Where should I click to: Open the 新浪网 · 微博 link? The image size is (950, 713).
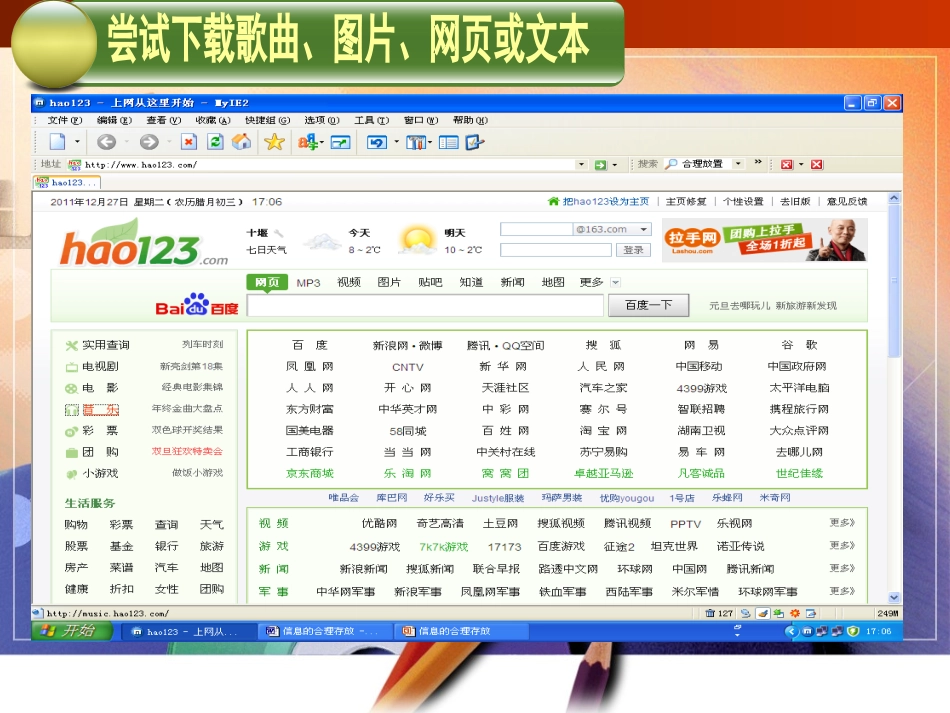[407, 345]
